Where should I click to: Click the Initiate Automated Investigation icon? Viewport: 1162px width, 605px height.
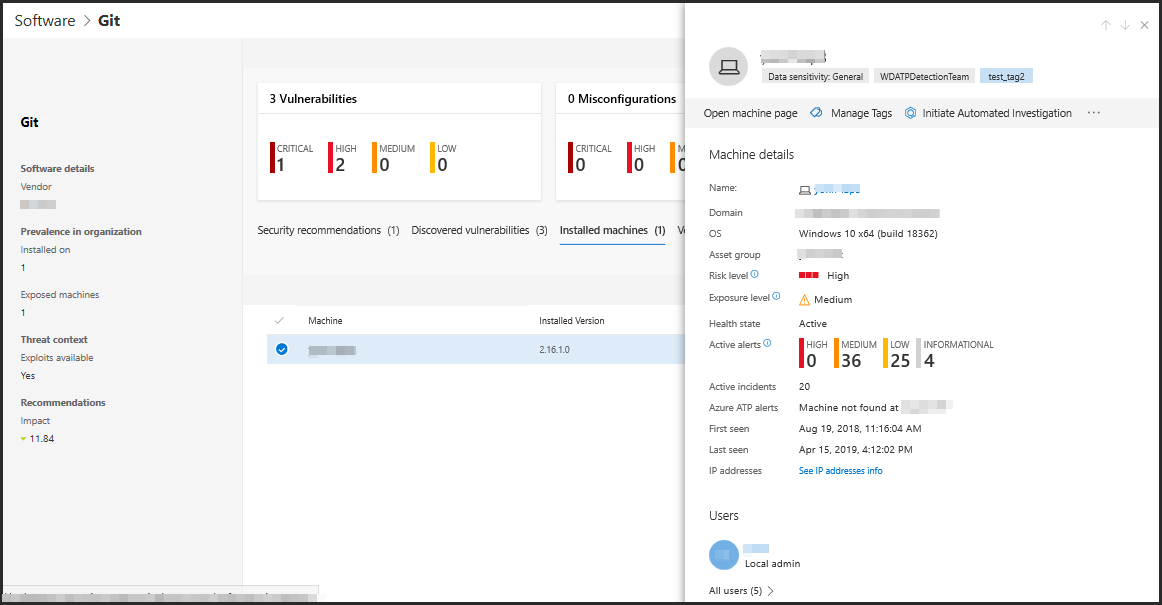click(x=910, y=113)
